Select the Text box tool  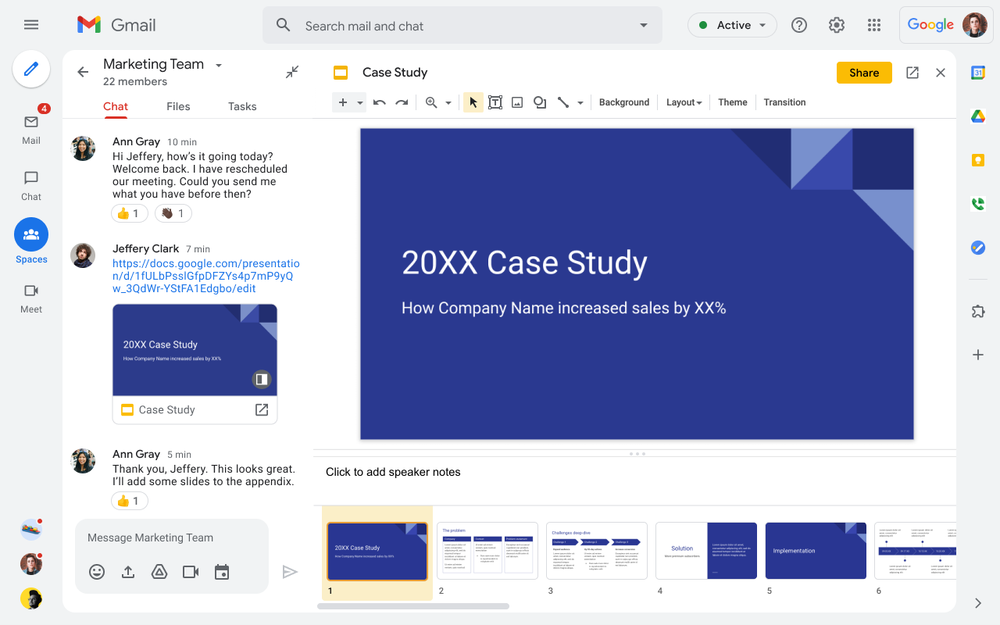(495, 102)
